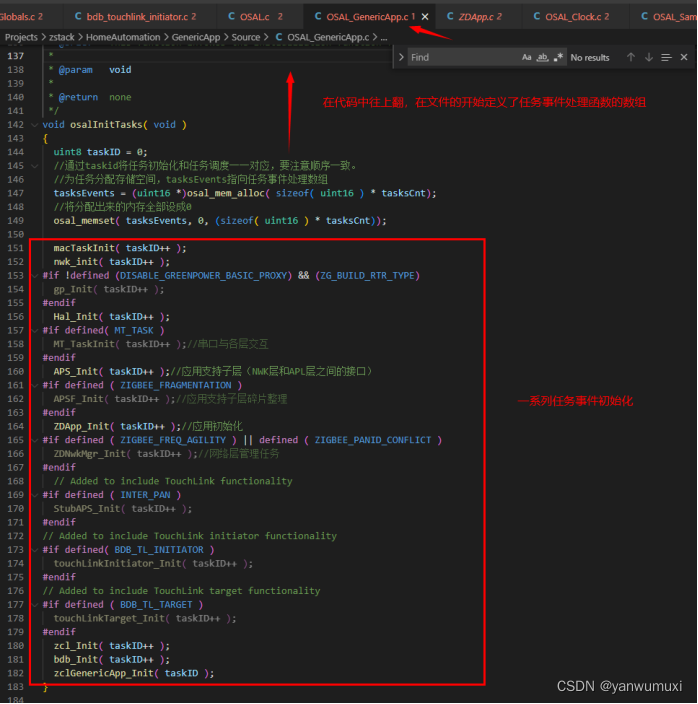The width and height of the screenshot is (698, 704).
Task: Click on osal_mem_alloc function name
Action: [x=225, y=193]
